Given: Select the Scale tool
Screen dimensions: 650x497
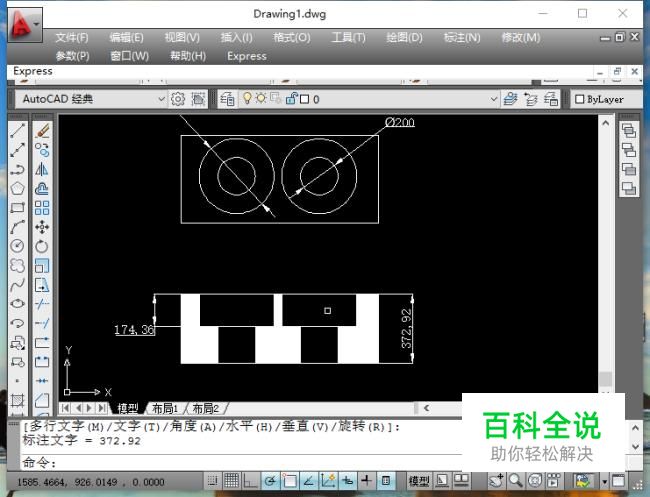Looking at the screenshot, I should click(42, 265).
